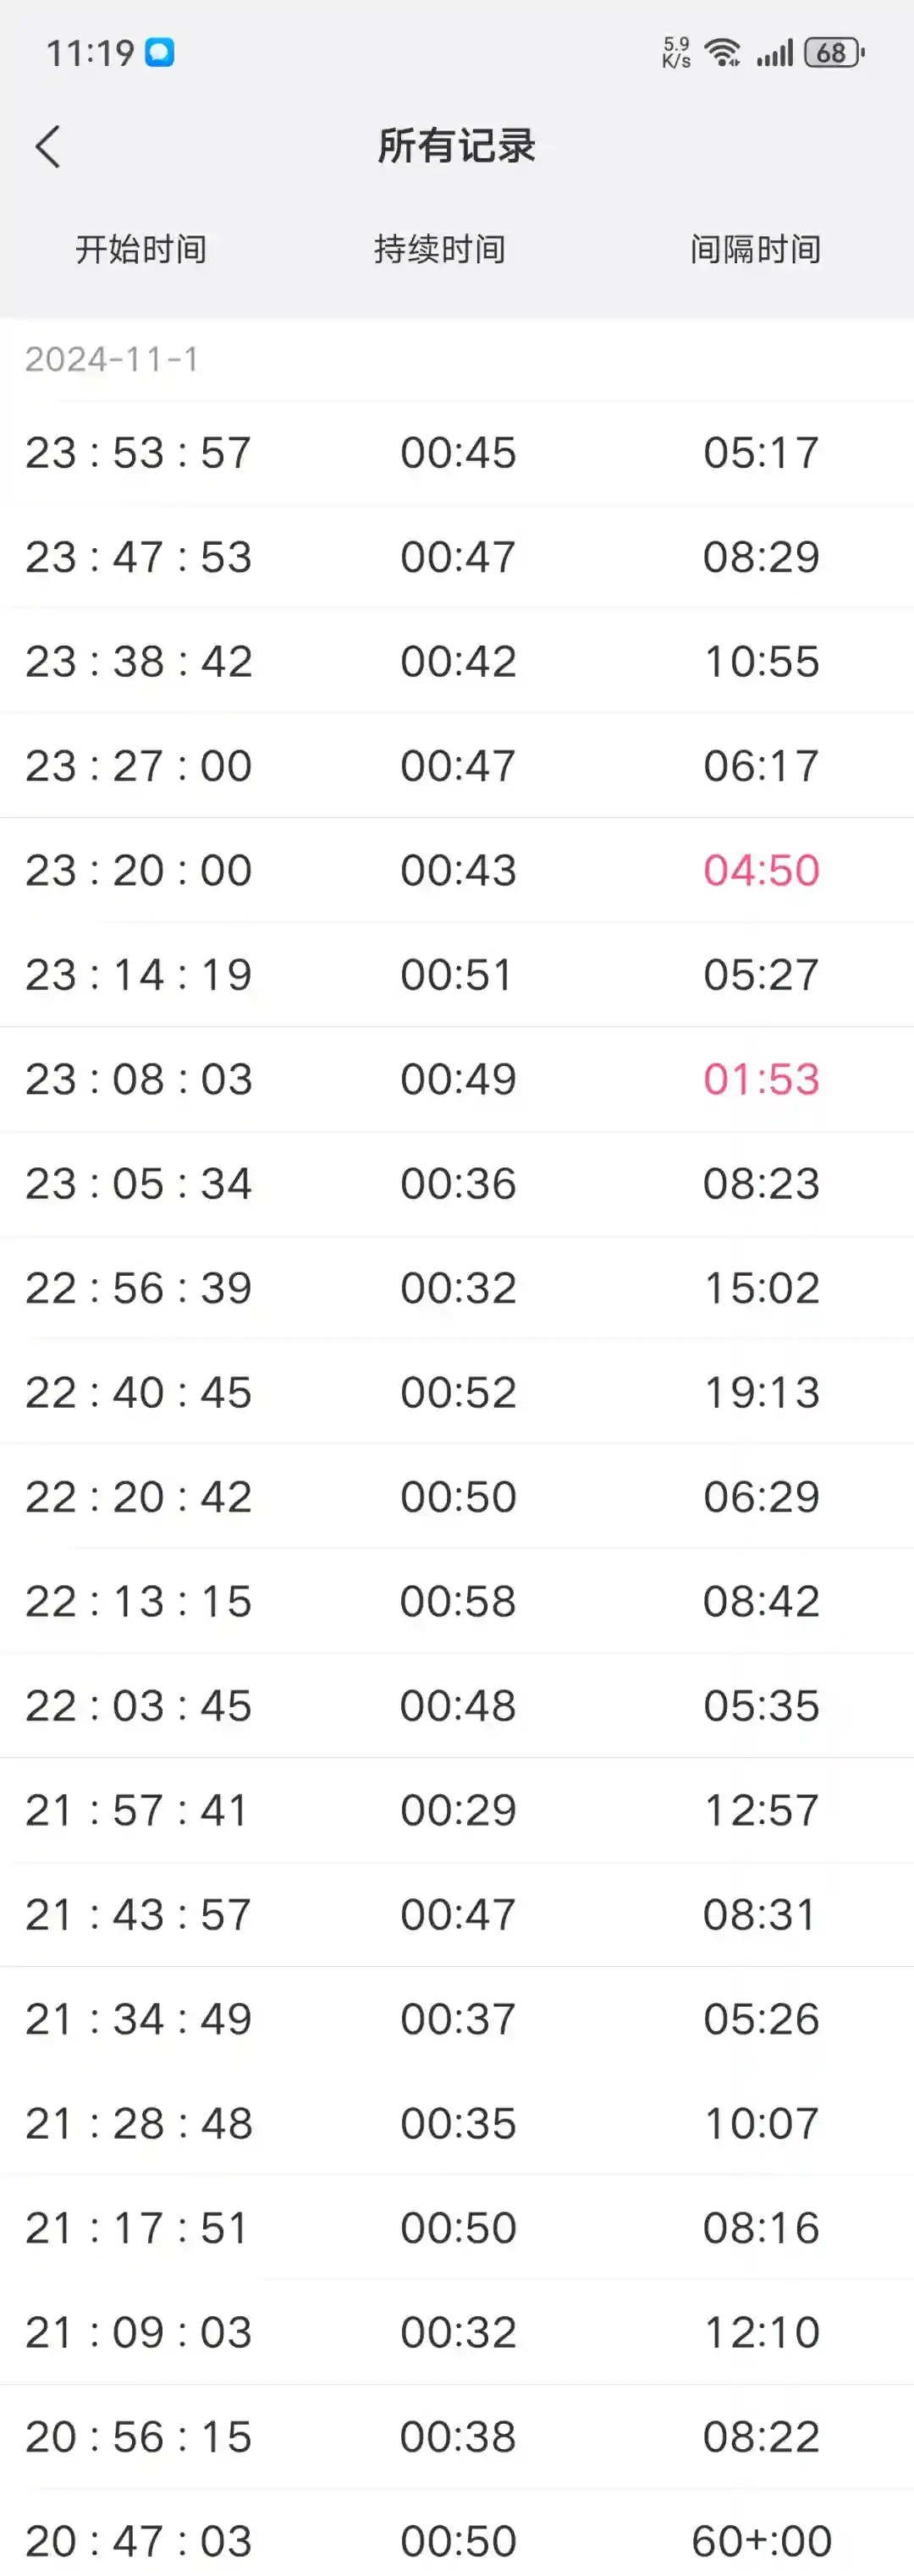Tap the network speed K/s indicator
Viewport: 914px width, 2576px height.
[676, 52]
